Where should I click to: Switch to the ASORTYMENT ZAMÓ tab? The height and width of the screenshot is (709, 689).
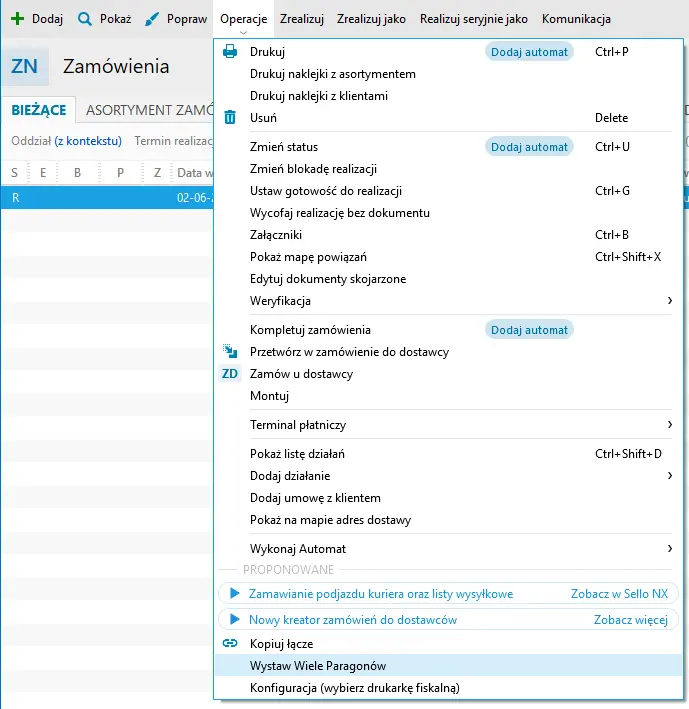(149, 110)
